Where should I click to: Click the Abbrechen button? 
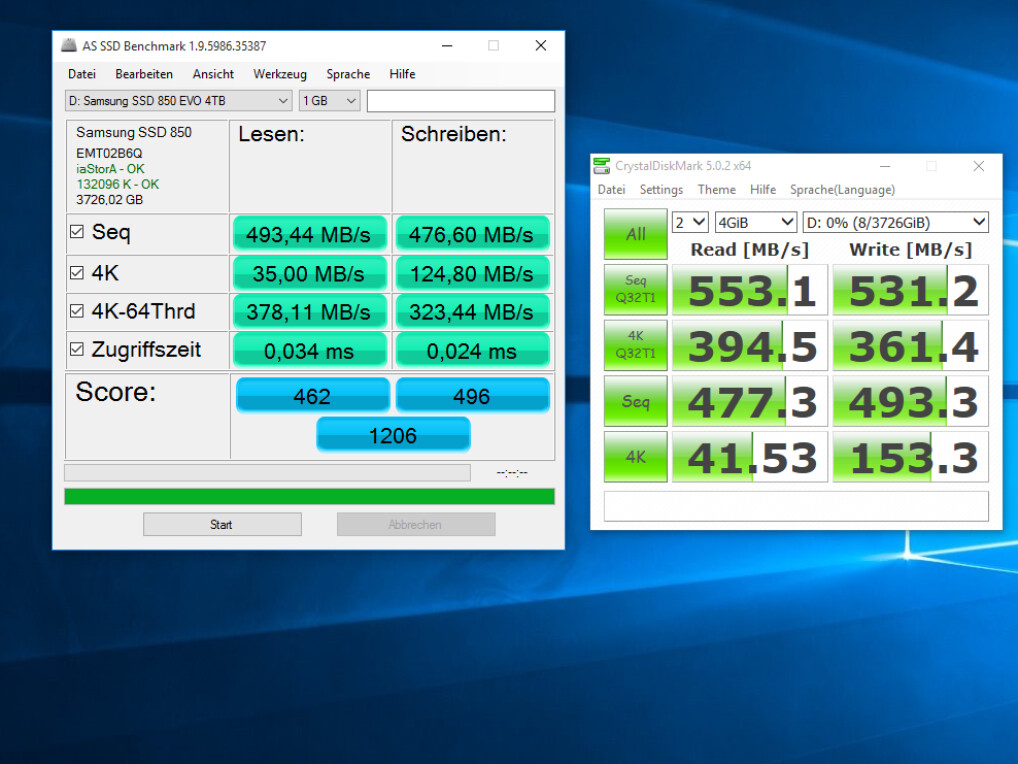click(x=416, y=524)
